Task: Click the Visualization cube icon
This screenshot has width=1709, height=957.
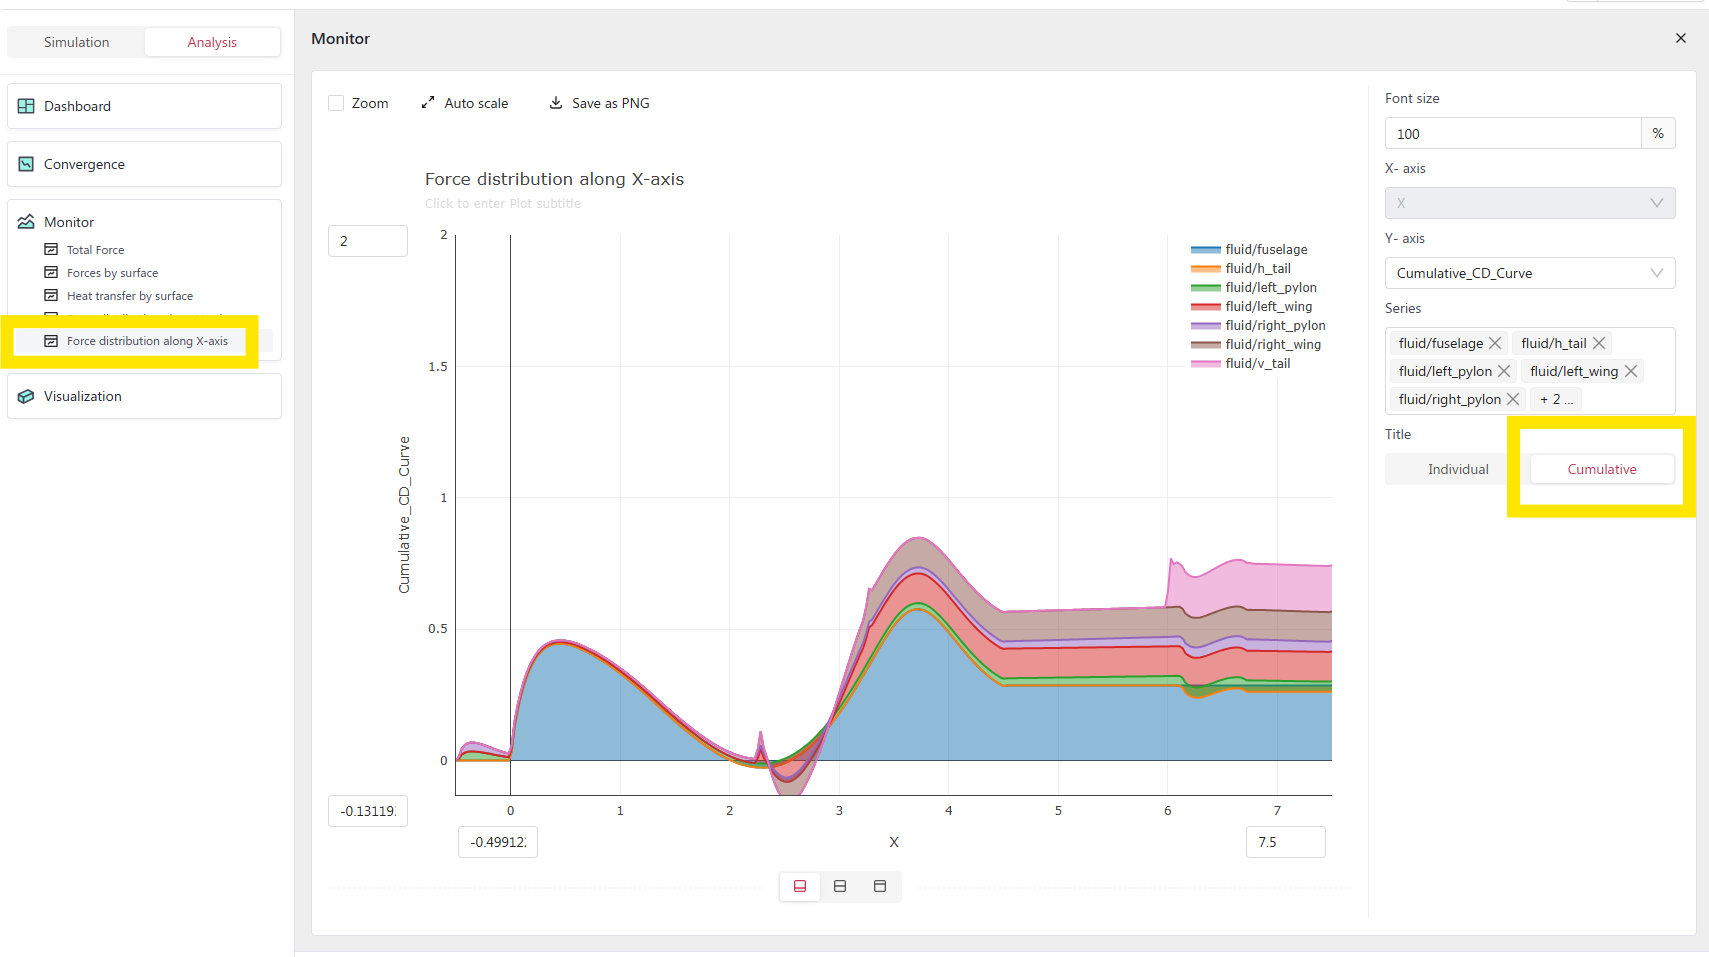Action: [26, 396]
